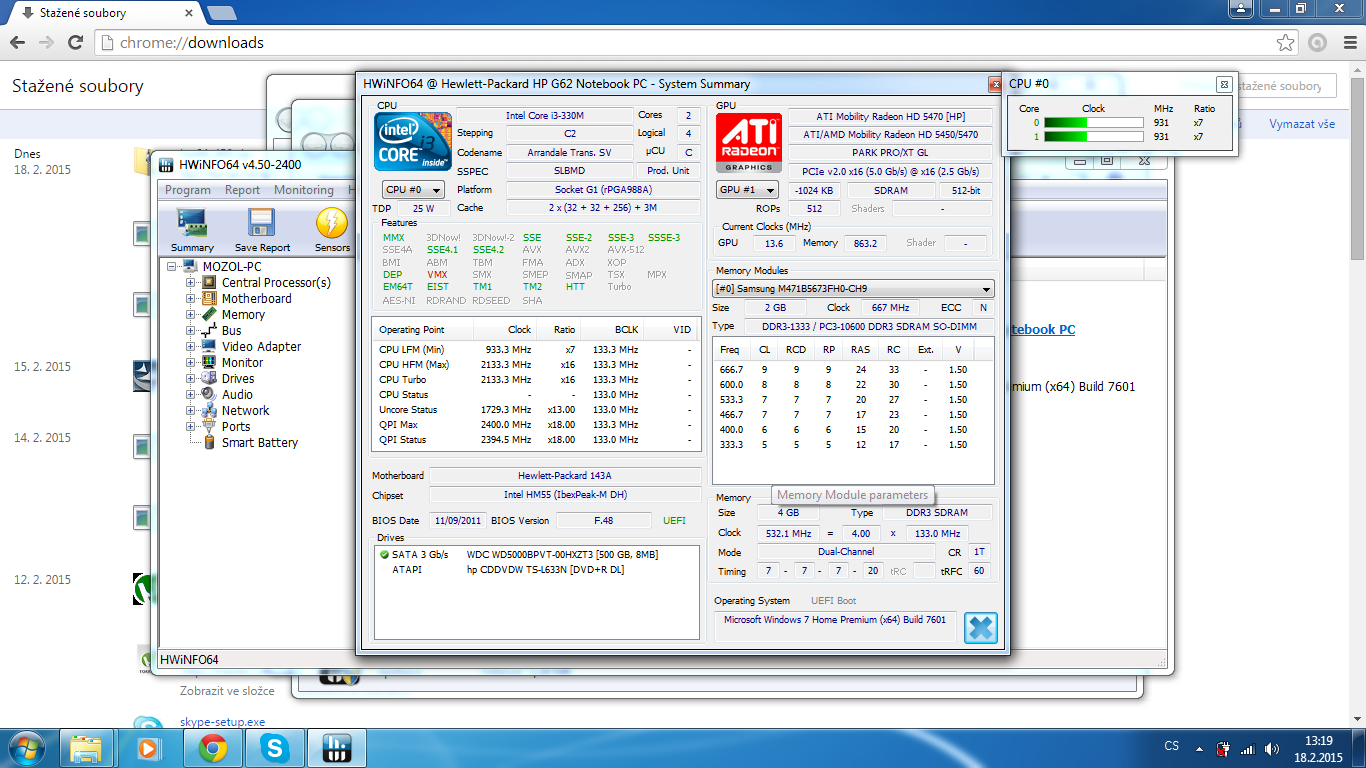Select the Network tree node
This screenshot has width=1366, height=768.
point(245,411)
